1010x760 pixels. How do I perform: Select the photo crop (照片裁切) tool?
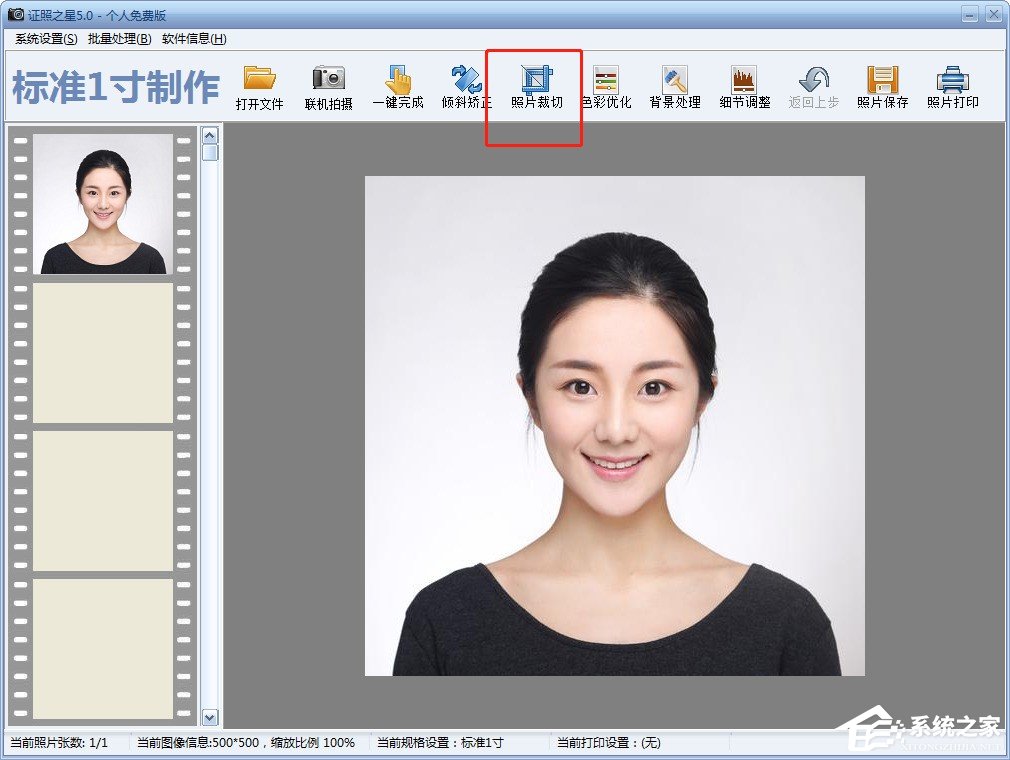point(537,80)
